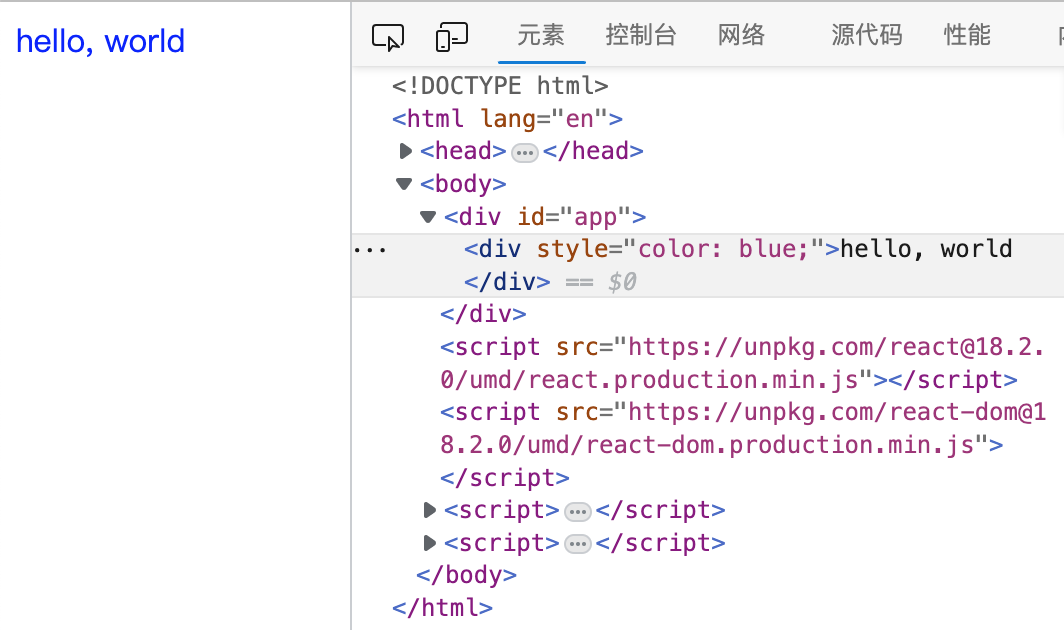Viewport: 1064px width, 630px height.
Task: Select the </html> closing tag
Action: point(442,607)
